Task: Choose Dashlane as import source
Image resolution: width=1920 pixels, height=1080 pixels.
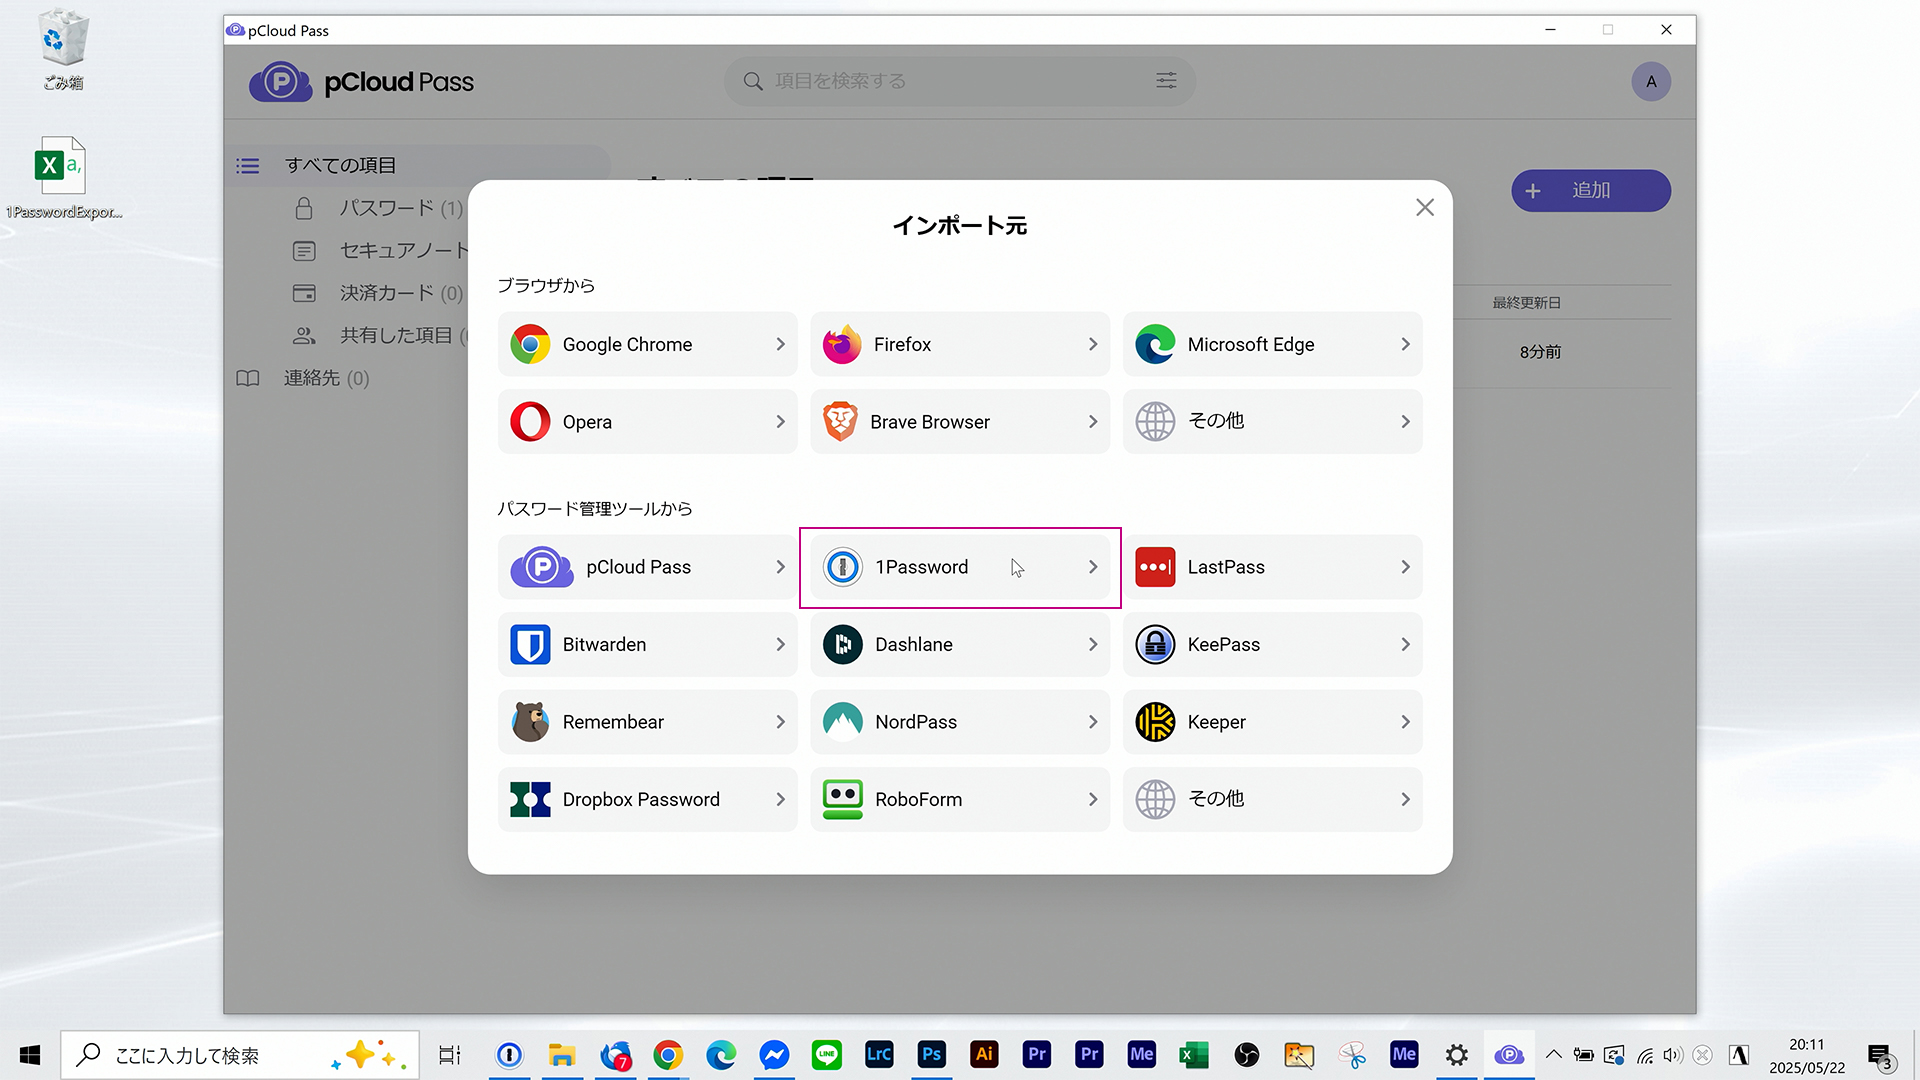Action: 960,645
